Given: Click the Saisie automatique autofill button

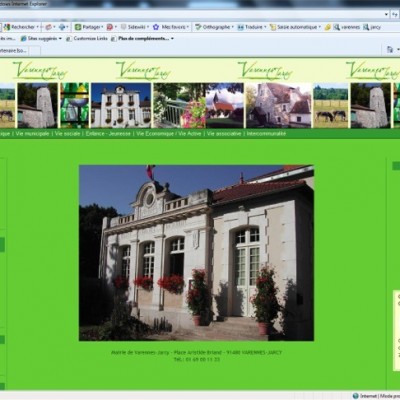Looking at the screenshot, I should [x=293, y=27].
